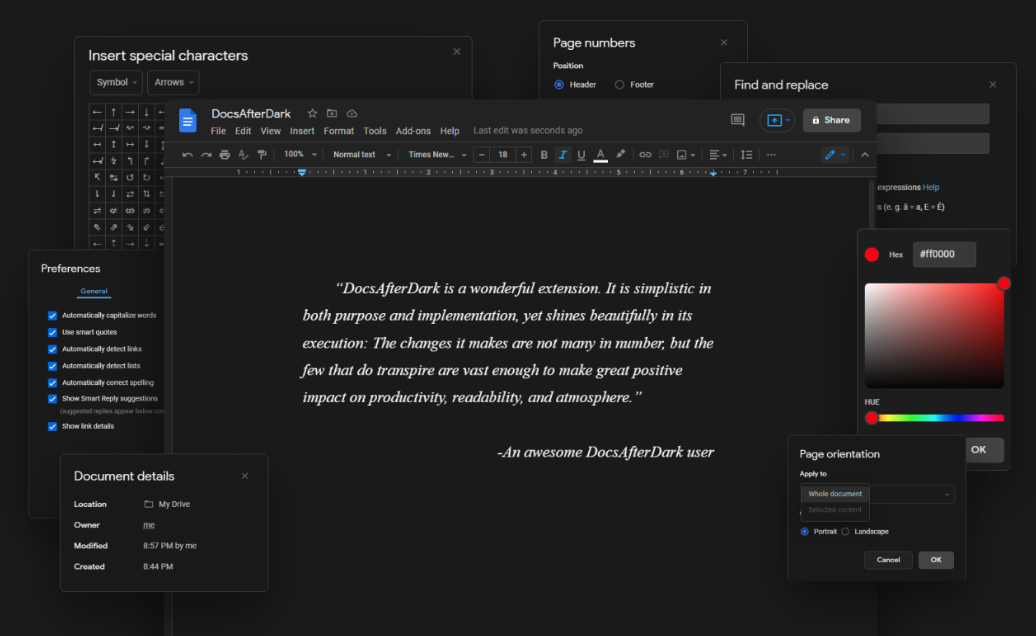
Task: Open the highlight color tool
Action: point(620,155)
